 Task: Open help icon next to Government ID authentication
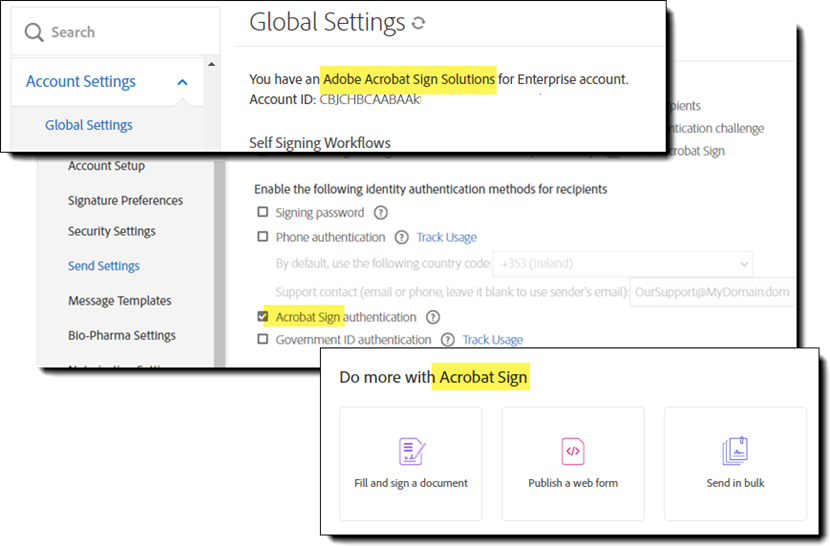[448, 339]
